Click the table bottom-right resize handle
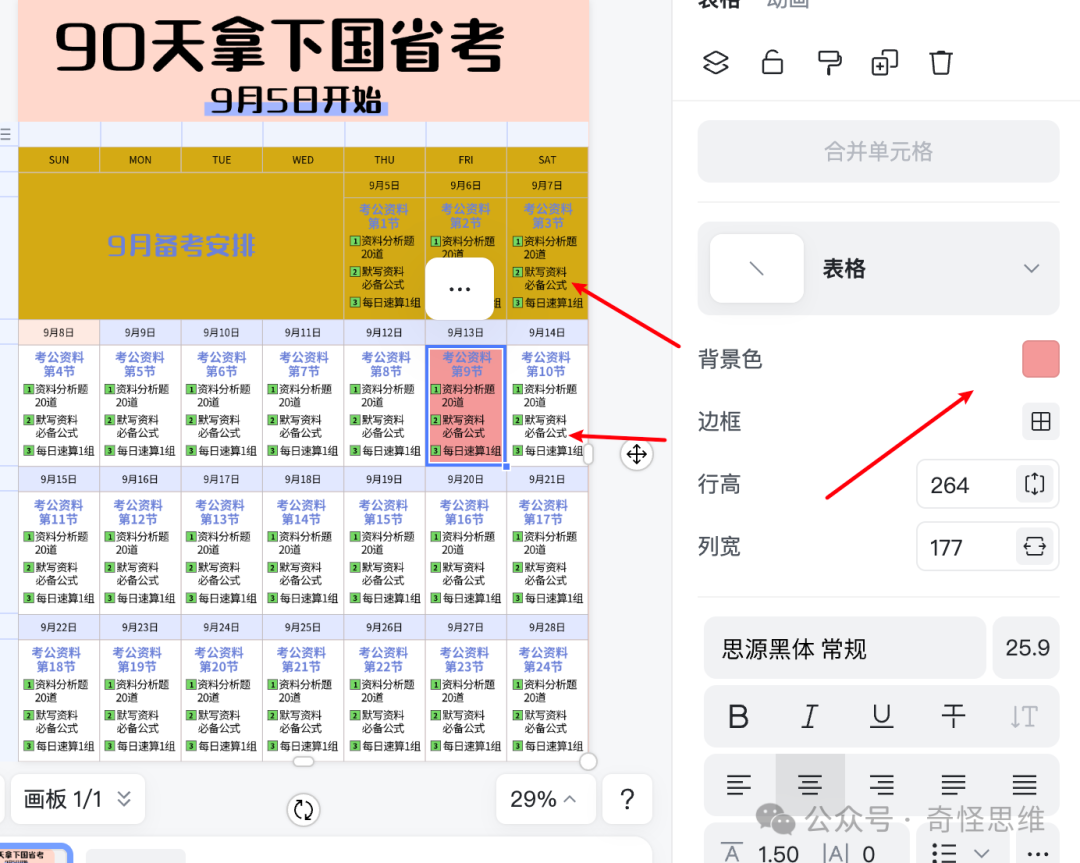1080x863 pixels. [x=588, y=761]
